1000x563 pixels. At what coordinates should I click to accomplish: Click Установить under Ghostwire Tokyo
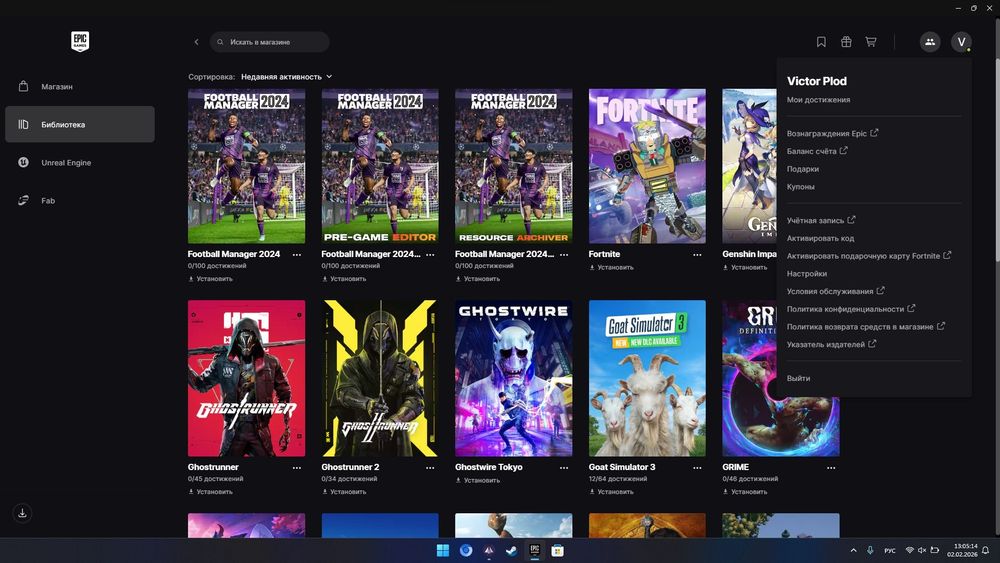click(478, 480)
